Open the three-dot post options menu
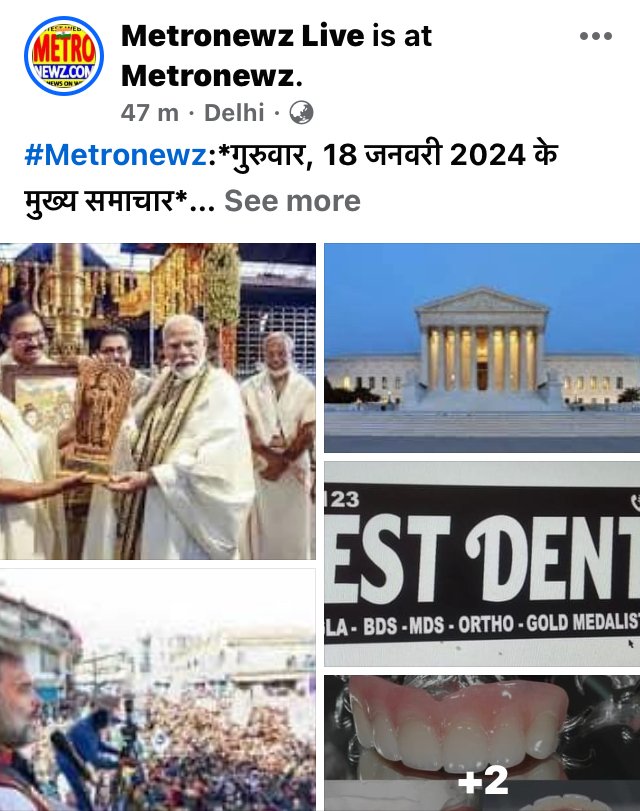640x811 pixels. 596,36
